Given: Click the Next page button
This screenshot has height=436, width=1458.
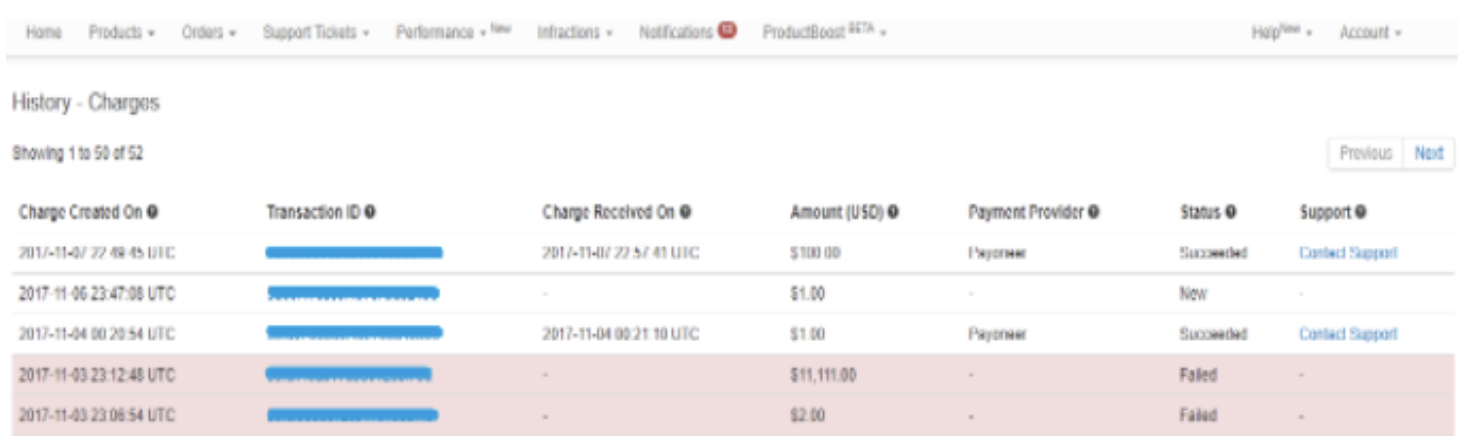Looking at the screenshot, I should 1428,154.
